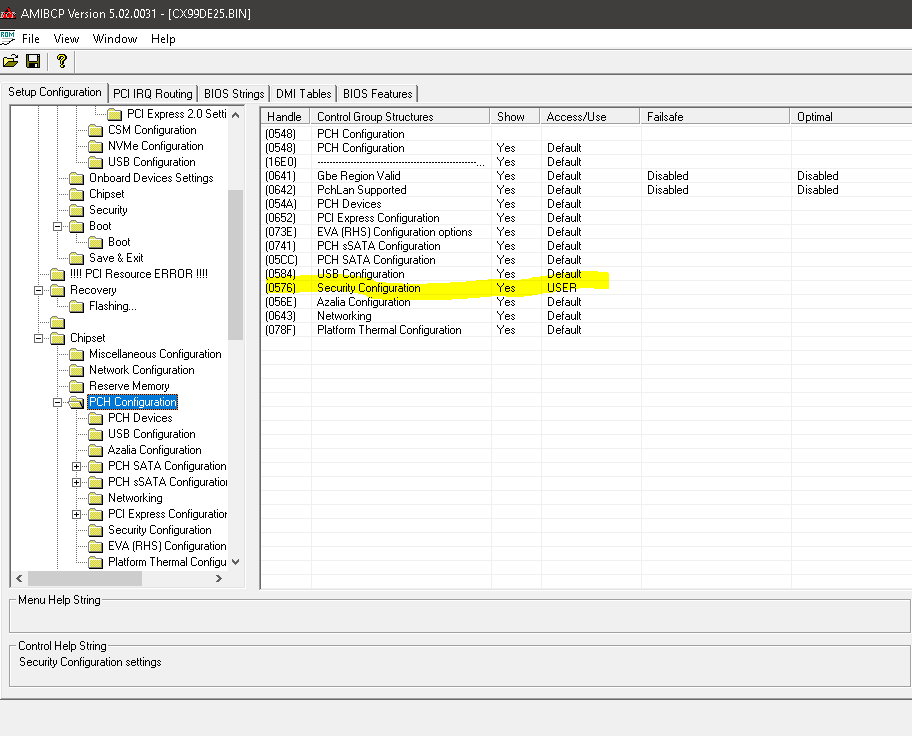Screen dimensions: 912x736
Task: Open the View menu
Action: pyautogui.click(x=66, y=39)
